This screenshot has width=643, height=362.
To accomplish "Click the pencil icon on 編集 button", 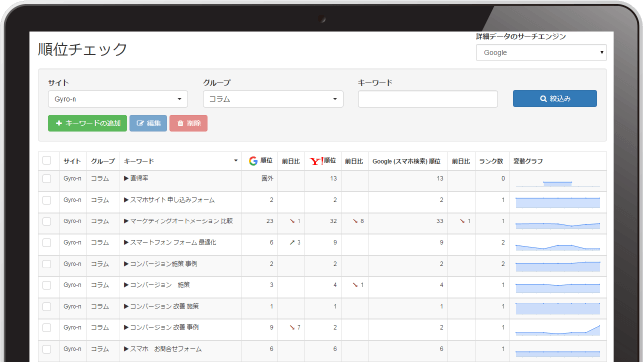I will (x=140, y=123).
